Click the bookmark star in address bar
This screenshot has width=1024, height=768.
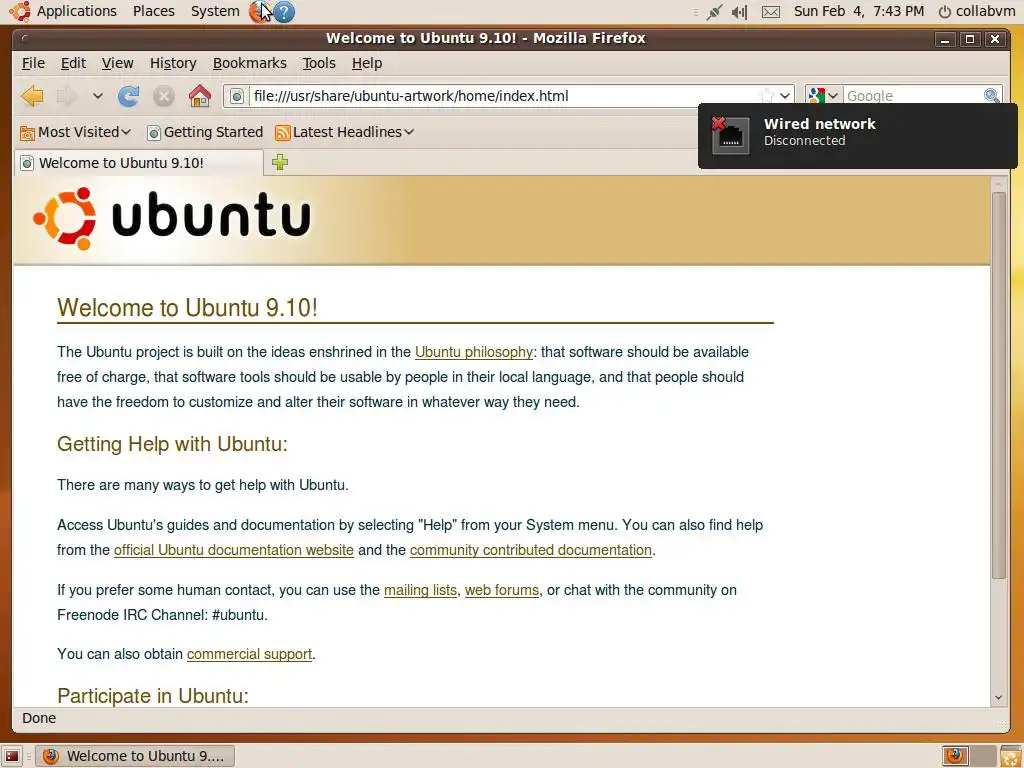(767, 96)
